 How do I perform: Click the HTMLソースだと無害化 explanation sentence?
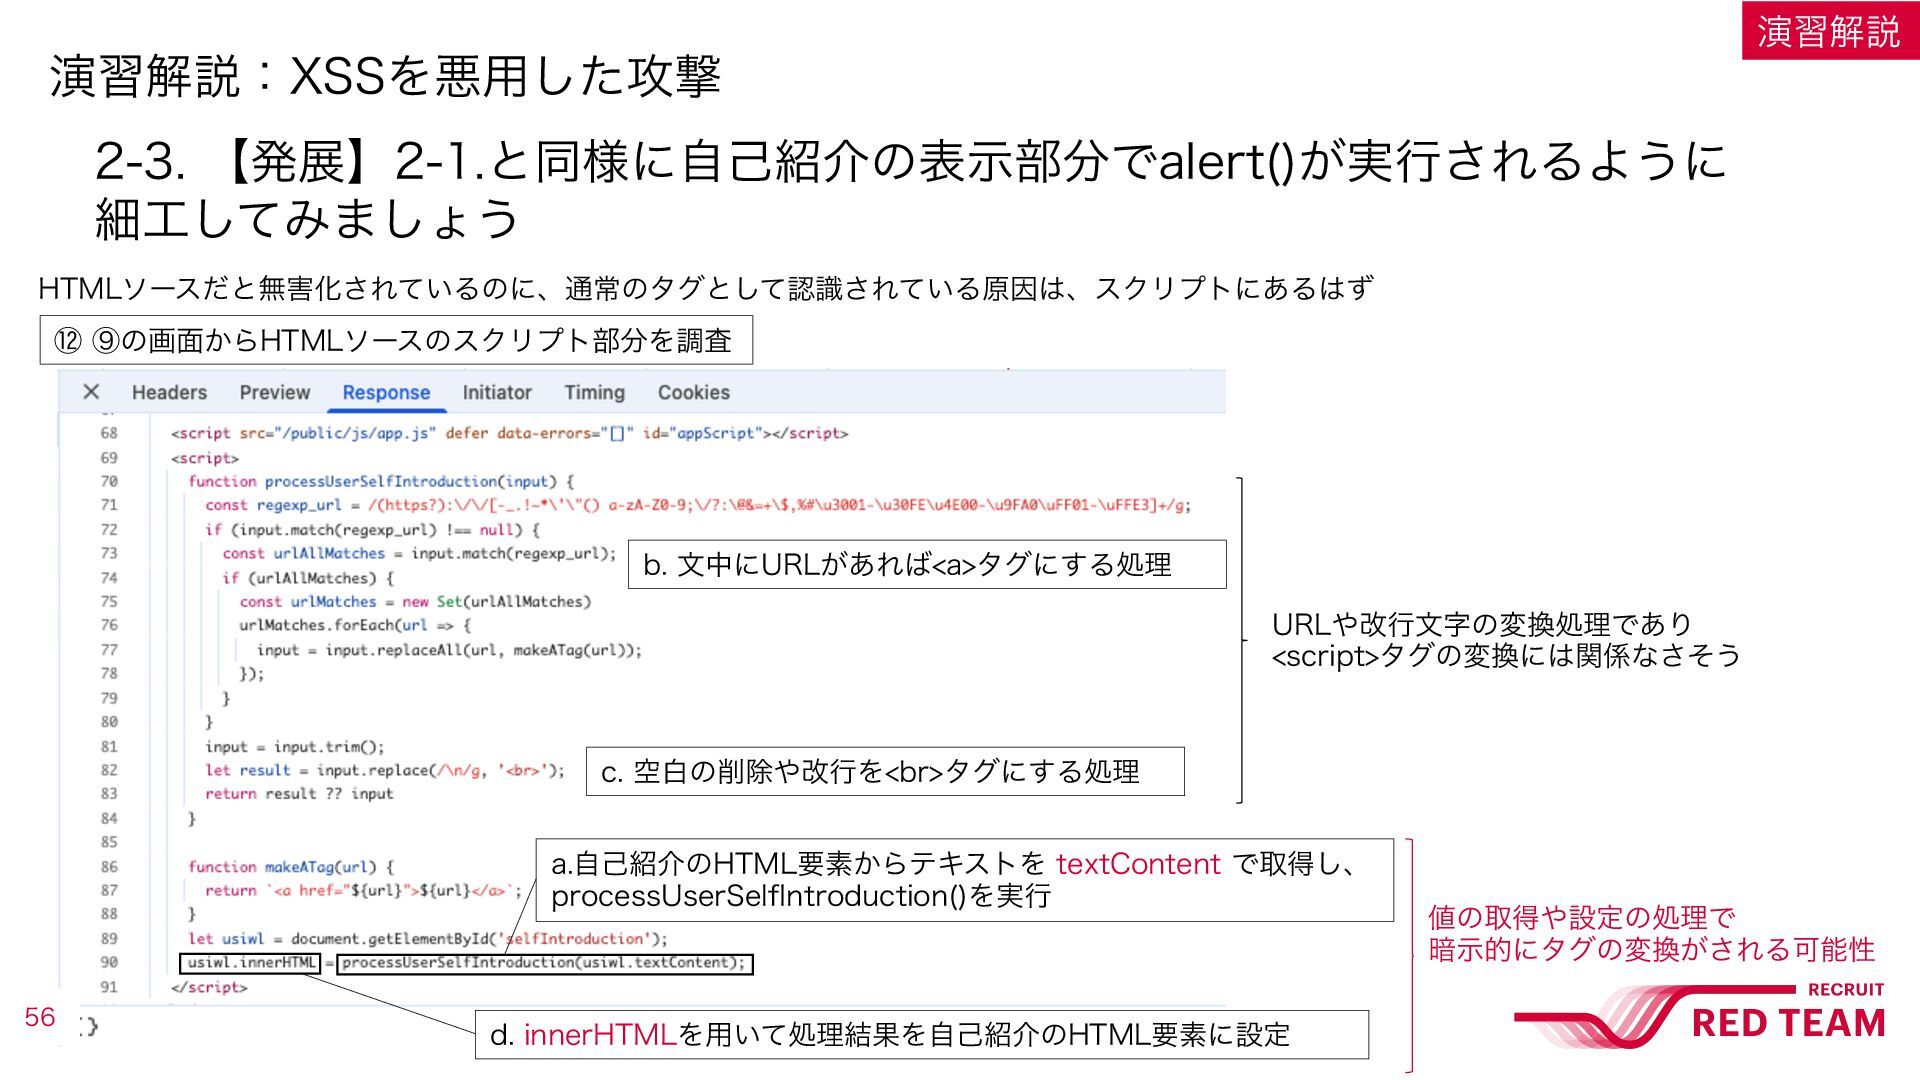coord(706,289)
